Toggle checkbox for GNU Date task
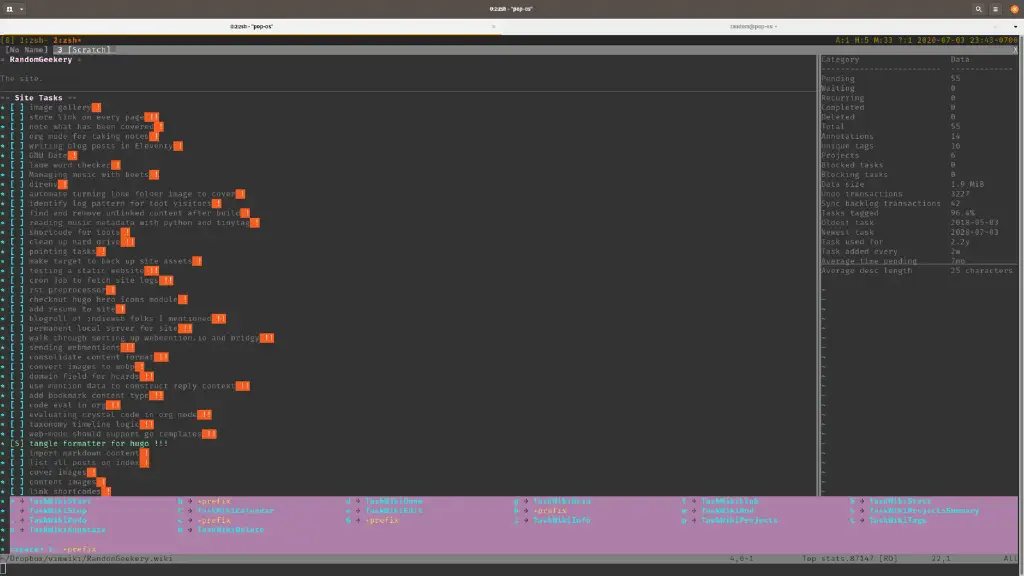 click(x=17, y=155)
